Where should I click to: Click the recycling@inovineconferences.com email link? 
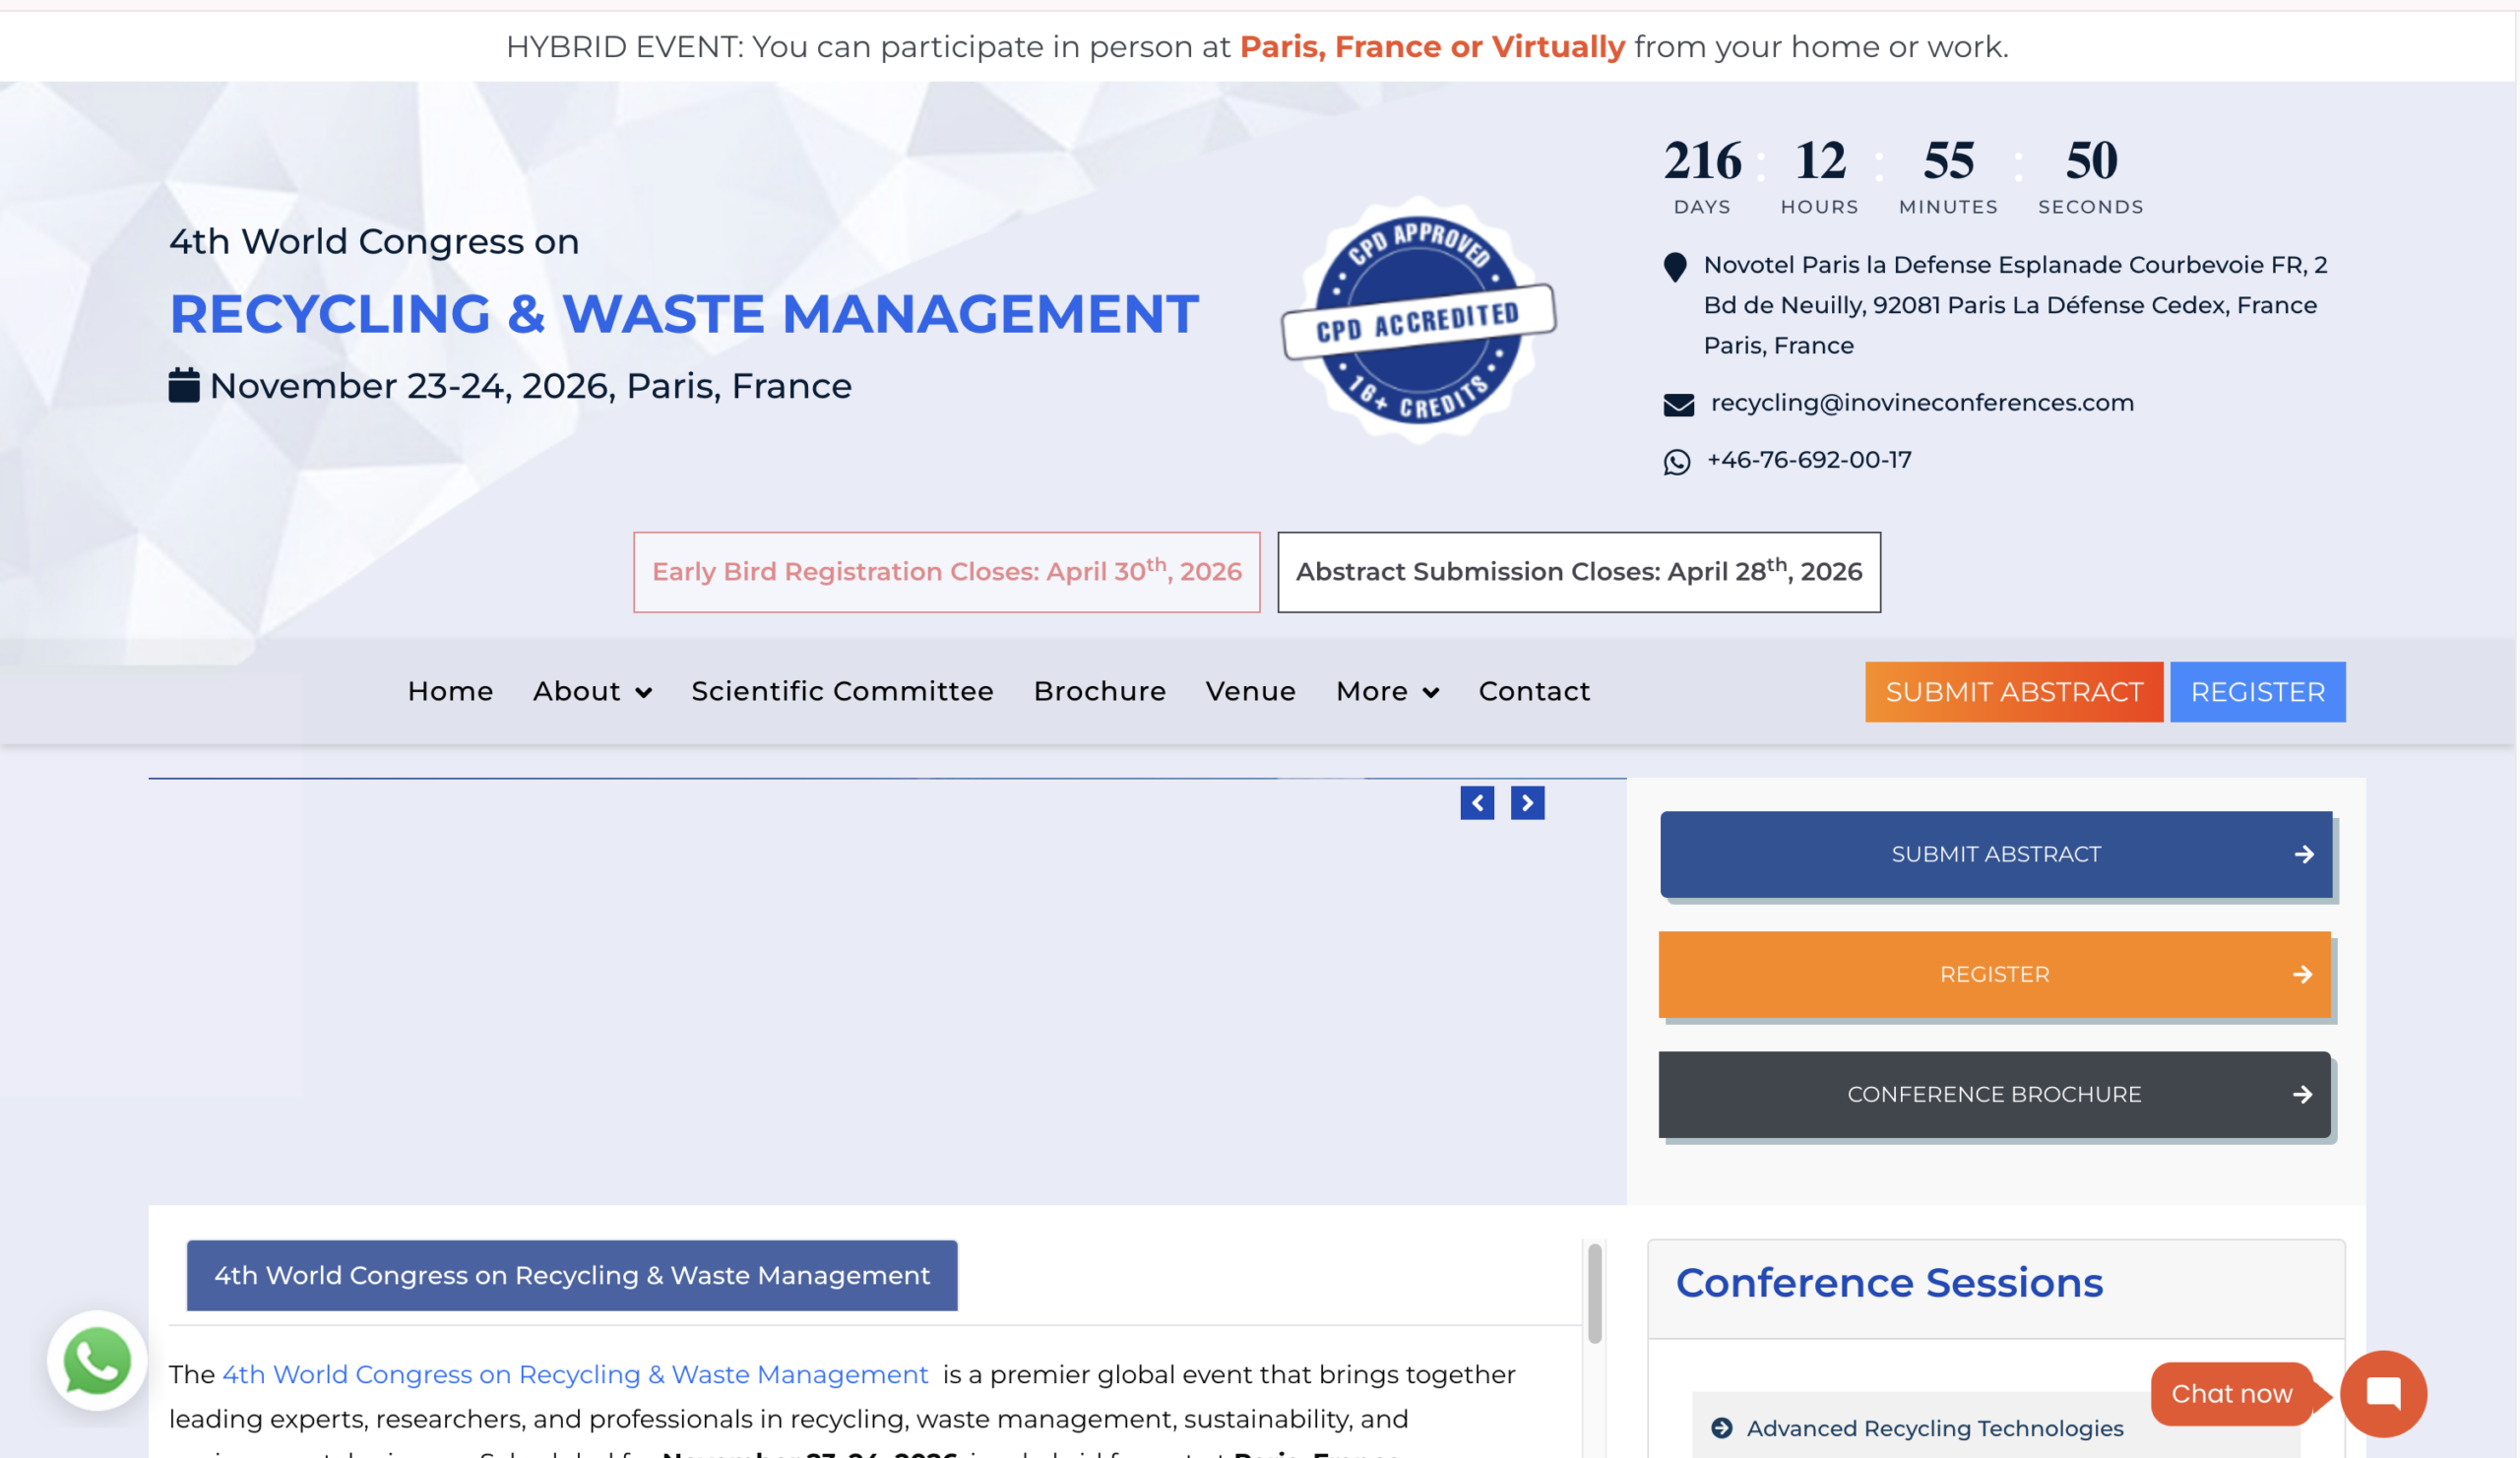1921,402
